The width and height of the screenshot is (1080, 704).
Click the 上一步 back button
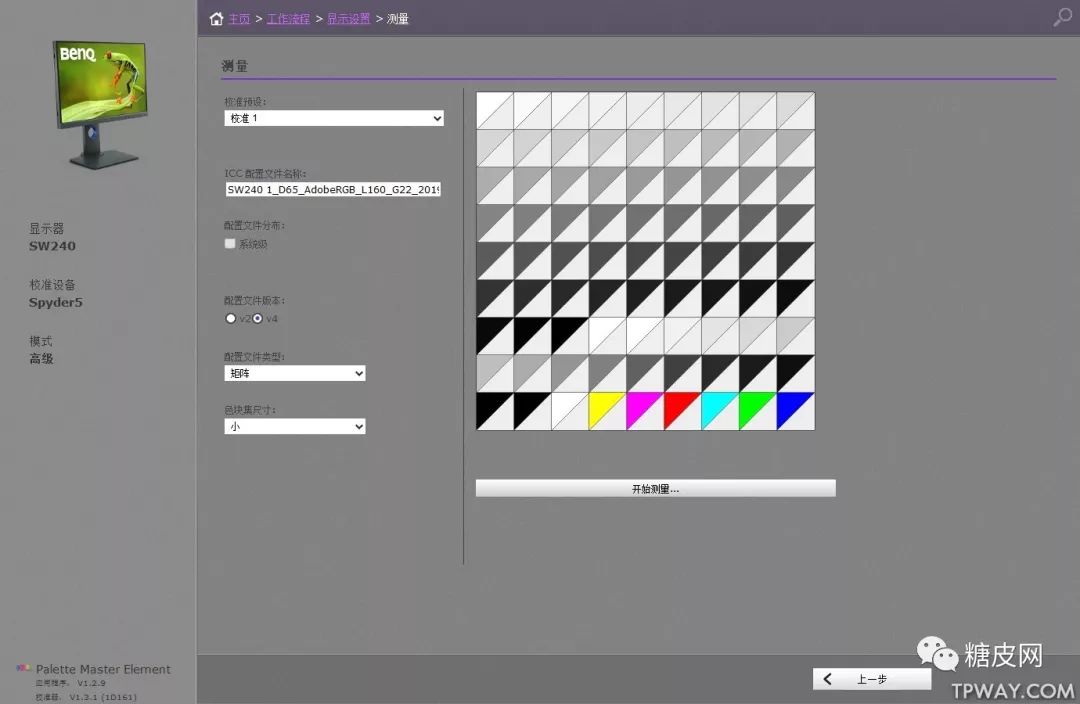[x=872, y=679]
